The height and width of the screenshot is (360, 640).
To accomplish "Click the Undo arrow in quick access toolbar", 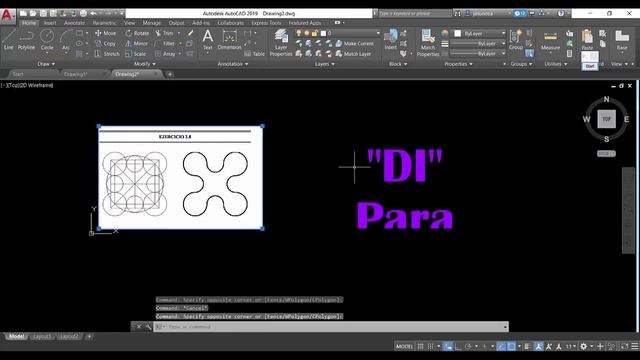I will point(93,13).
